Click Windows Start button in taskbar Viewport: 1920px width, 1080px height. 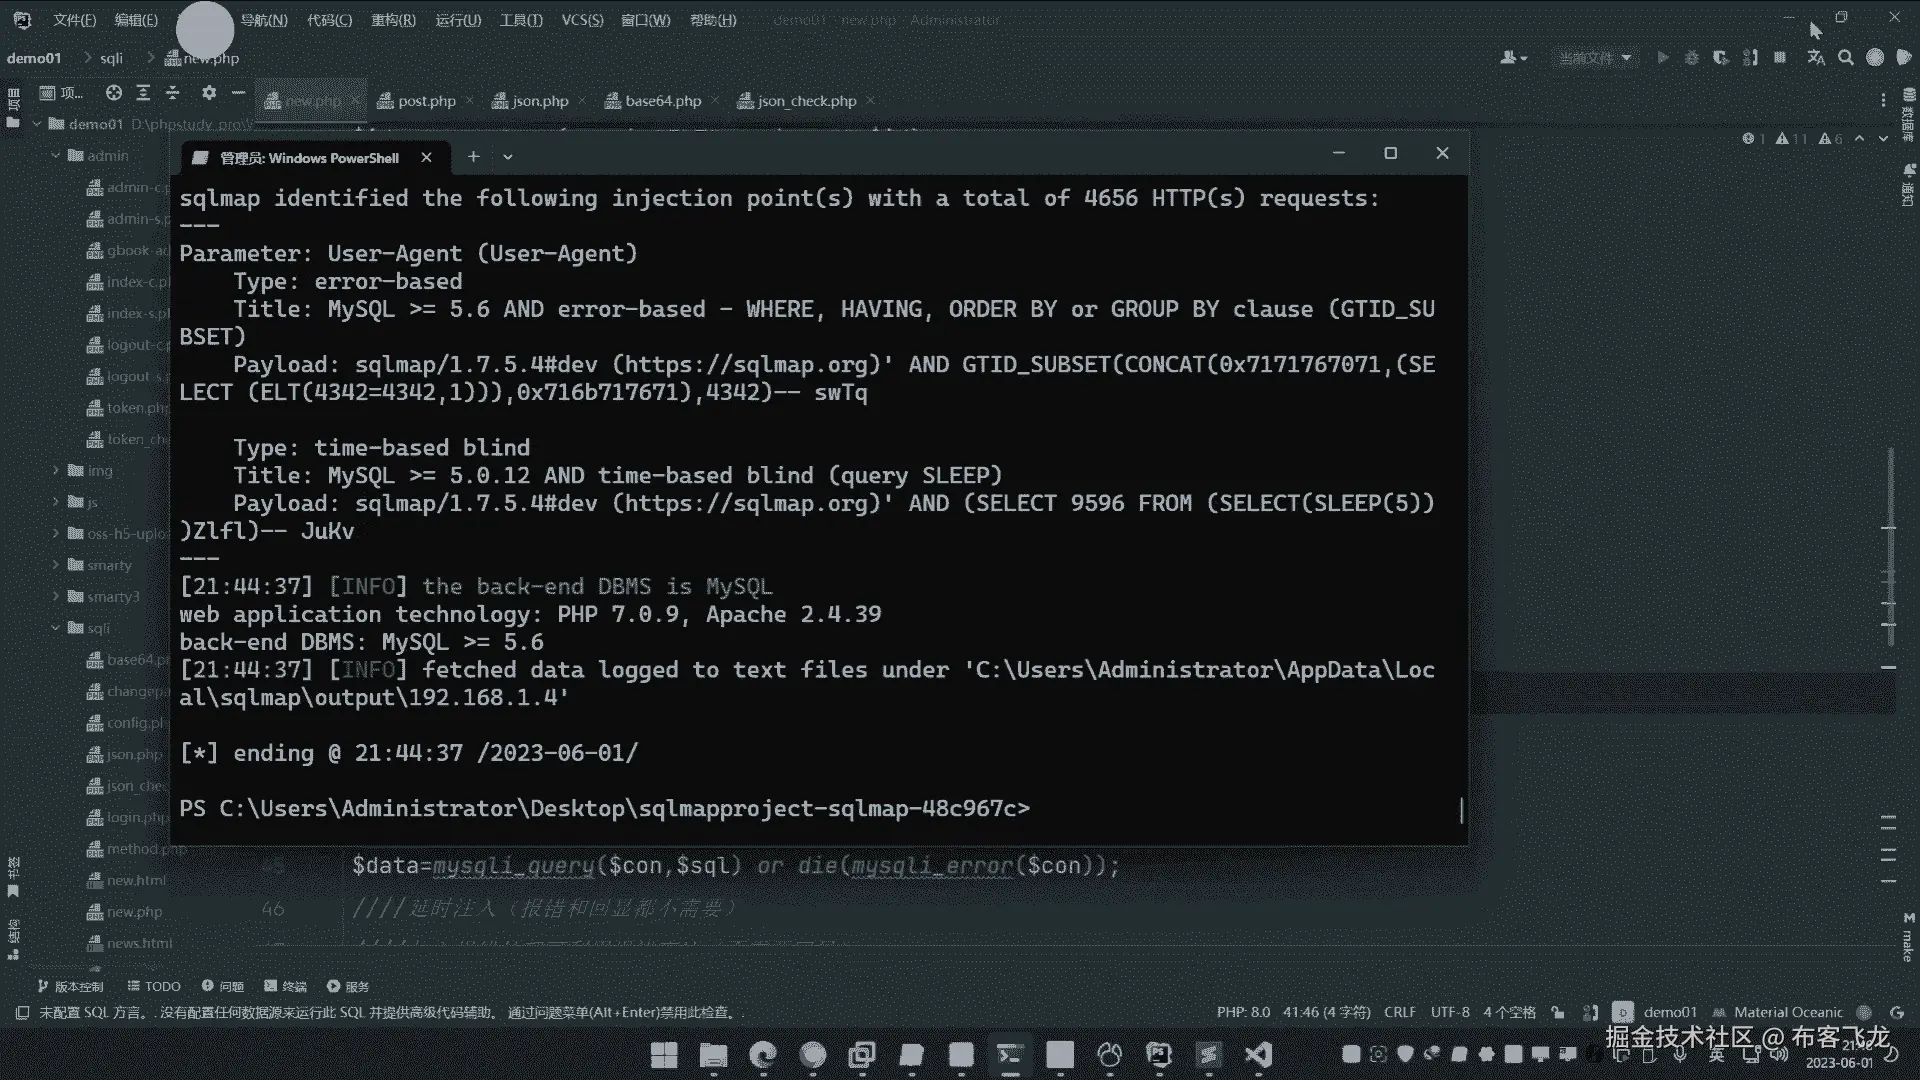[x=664, y=1055]
